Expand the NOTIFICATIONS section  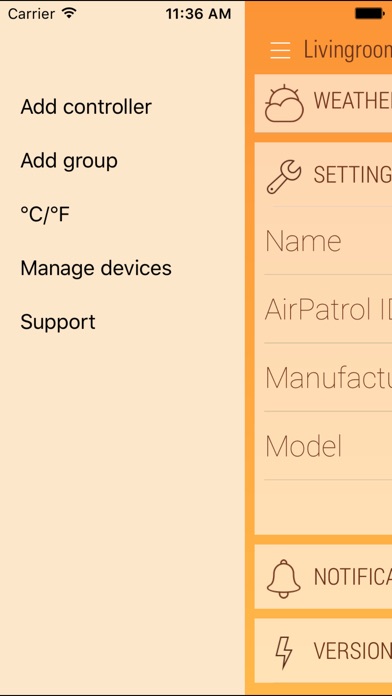323,577
